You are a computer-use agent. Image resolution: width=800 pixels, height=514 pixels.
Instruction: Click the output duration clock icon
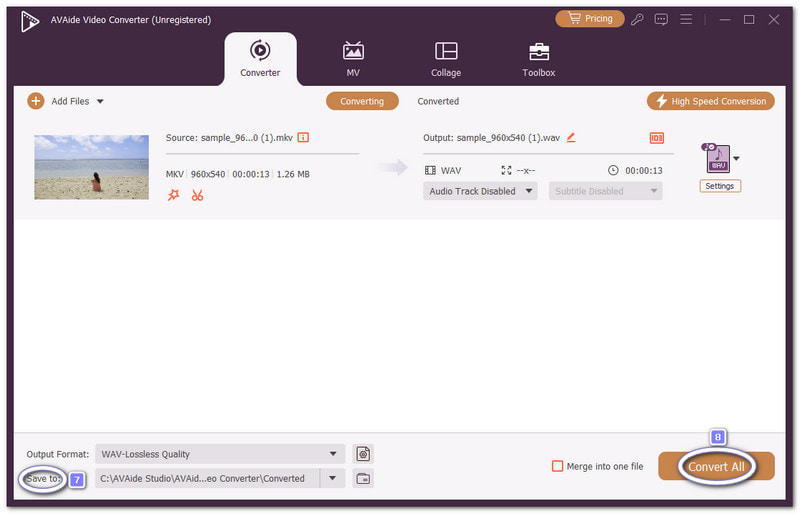[x=613, y=170]
